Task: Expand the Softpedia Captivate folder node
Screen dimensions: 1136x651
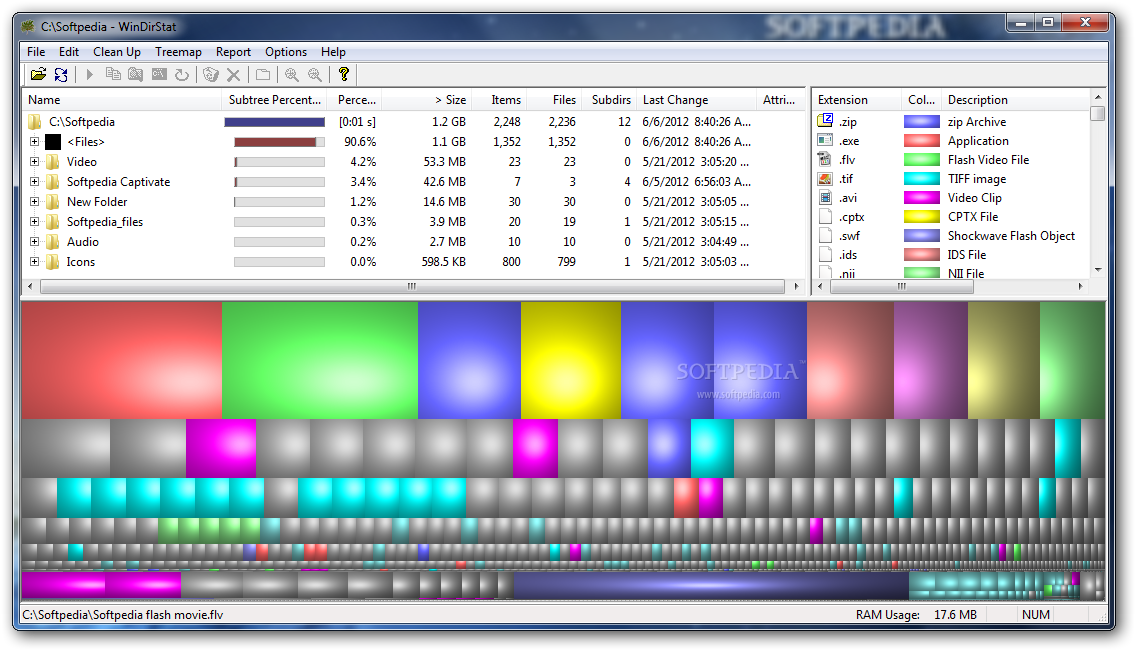Action: point(34,182)
